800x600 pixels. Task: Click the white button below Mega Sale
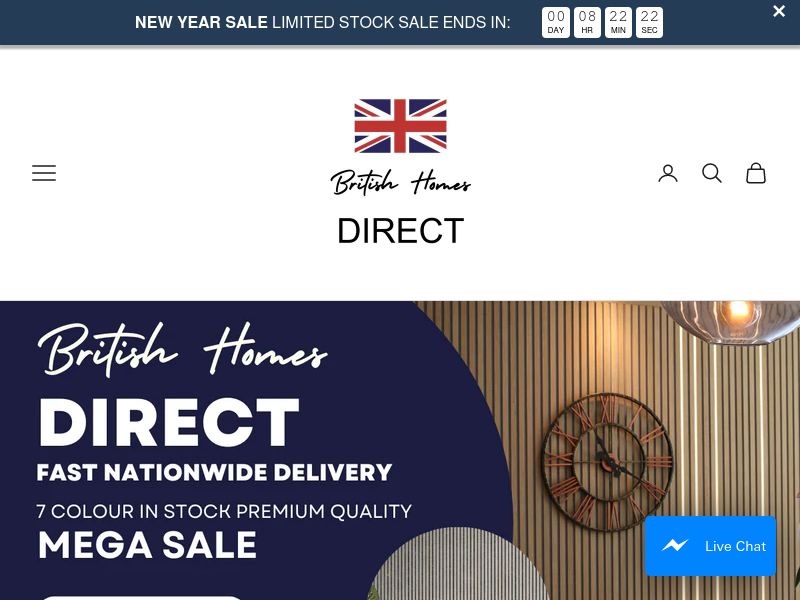pos(142,597)
